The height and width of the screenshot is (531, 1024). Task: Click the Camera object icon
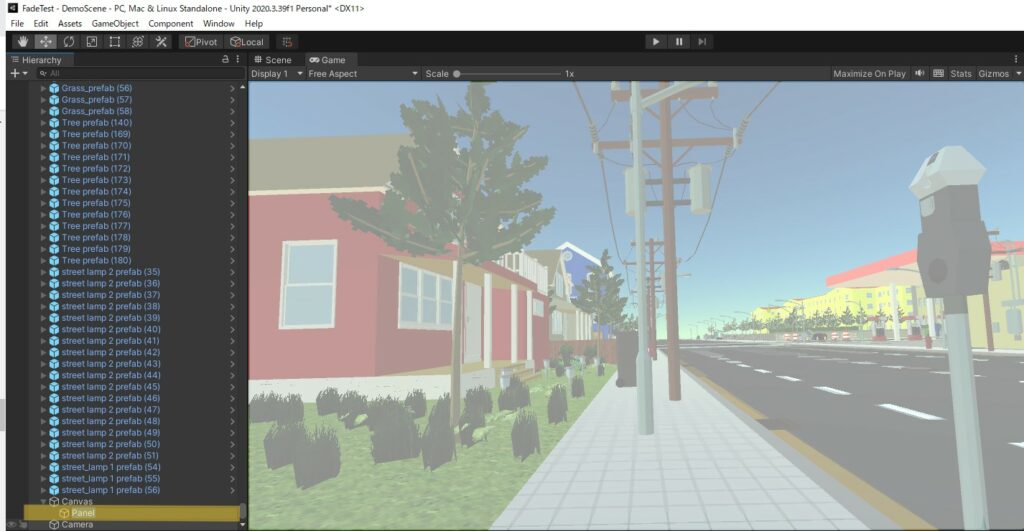pos(54,524)
